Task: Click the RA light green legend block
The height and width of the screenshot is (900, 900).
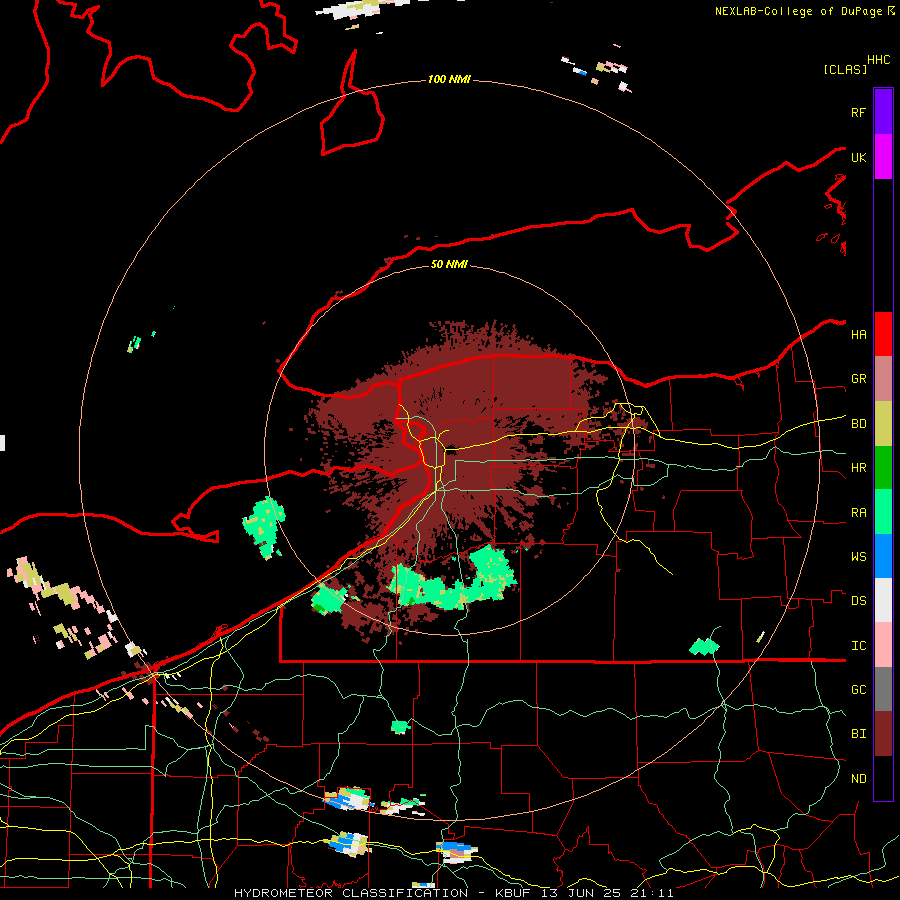Action: [x=883, y=512]
